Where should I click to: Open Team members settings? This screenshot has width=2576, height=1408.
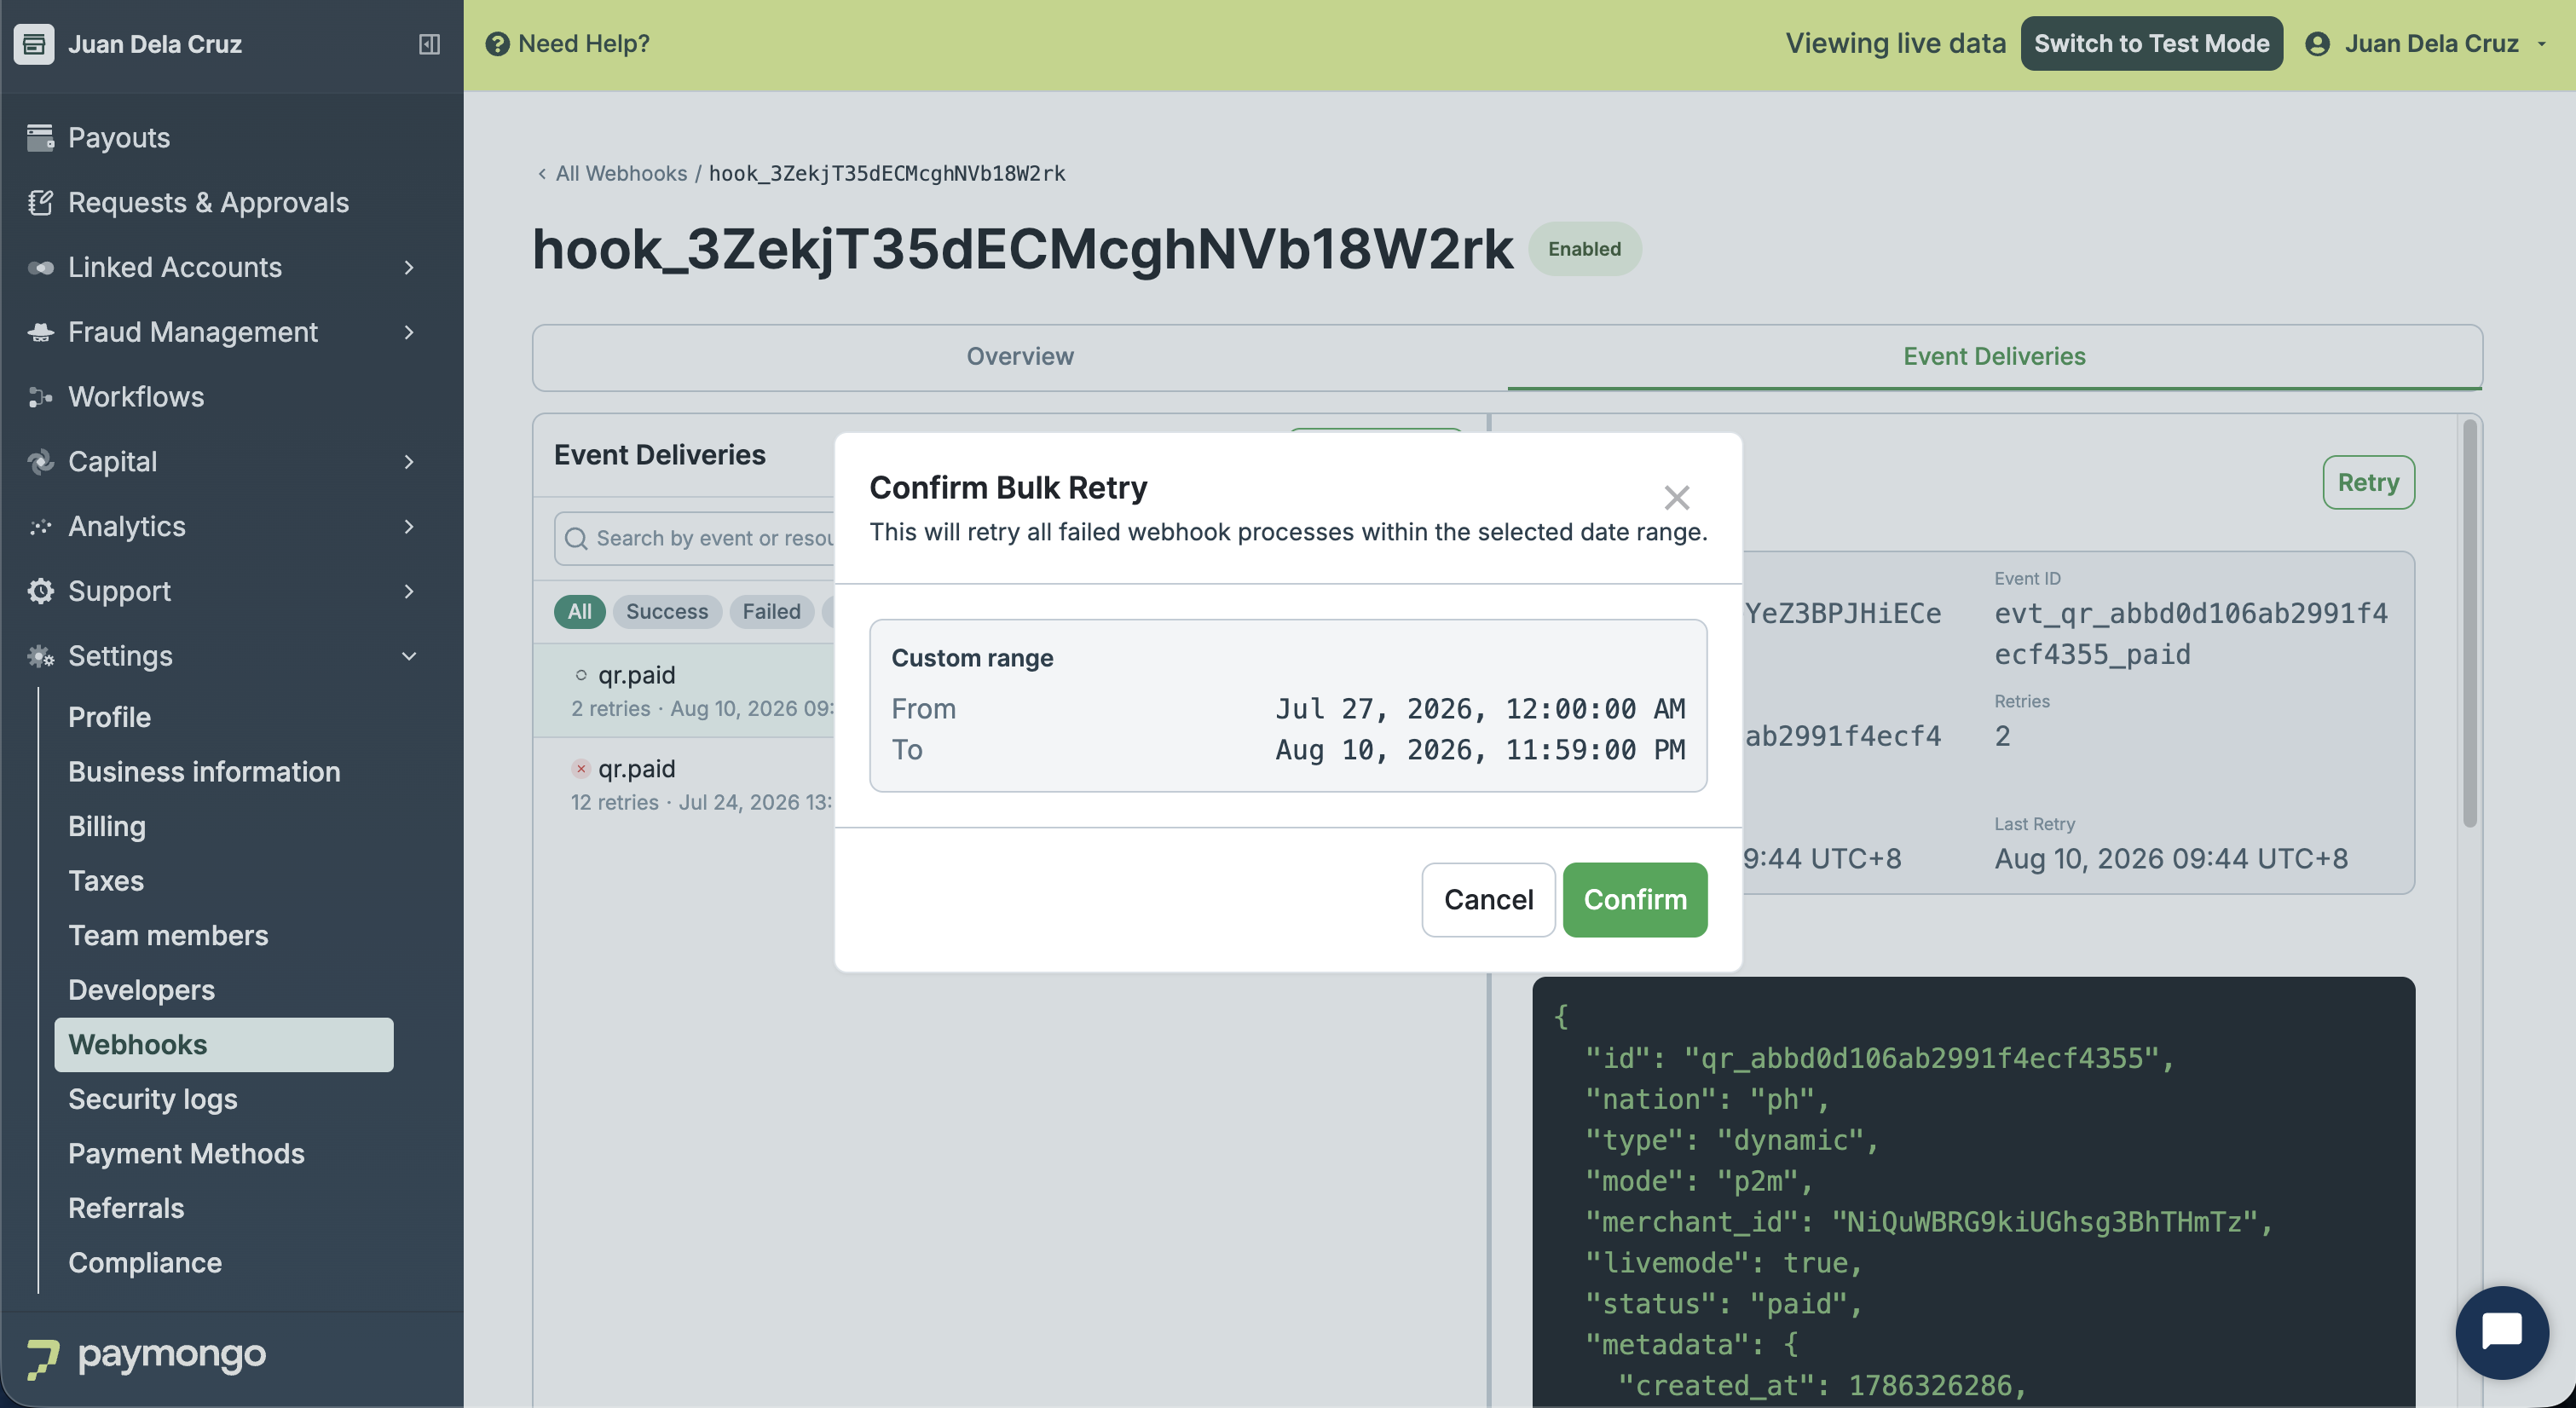point(168,935)
